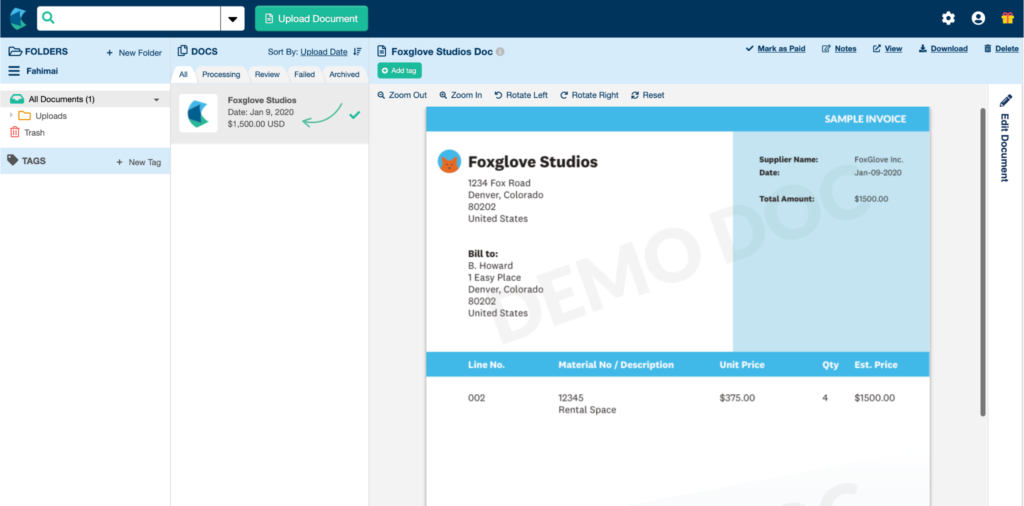The height and width of the screenshot is (506, 1024).
Task: Create a New Folder
Action: pyautogui.click(x=134, y=53)
